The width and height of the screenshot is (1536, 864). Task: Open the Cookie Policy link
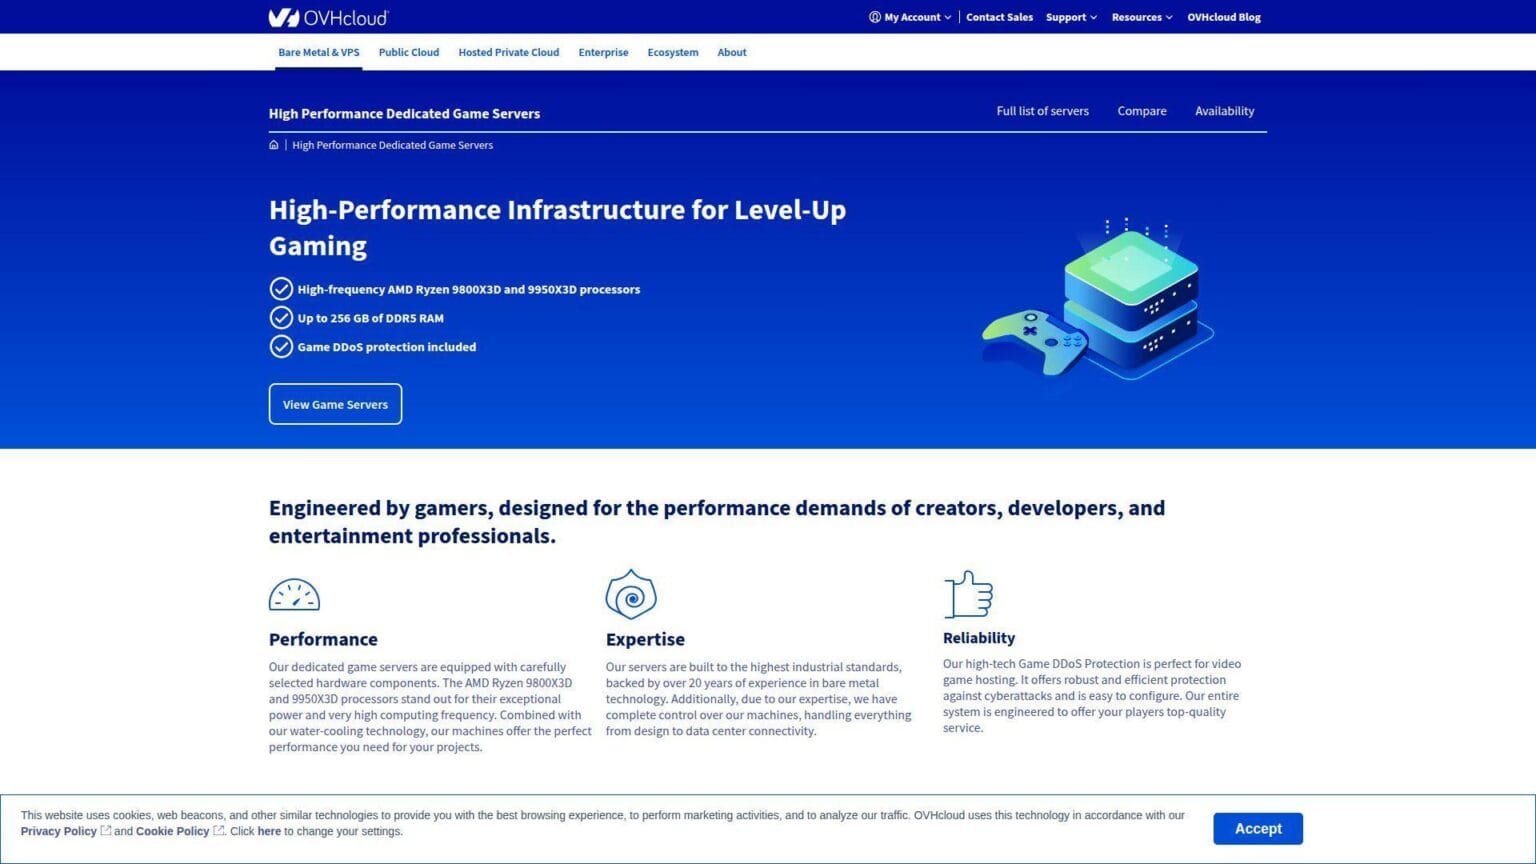click(173, 831)
